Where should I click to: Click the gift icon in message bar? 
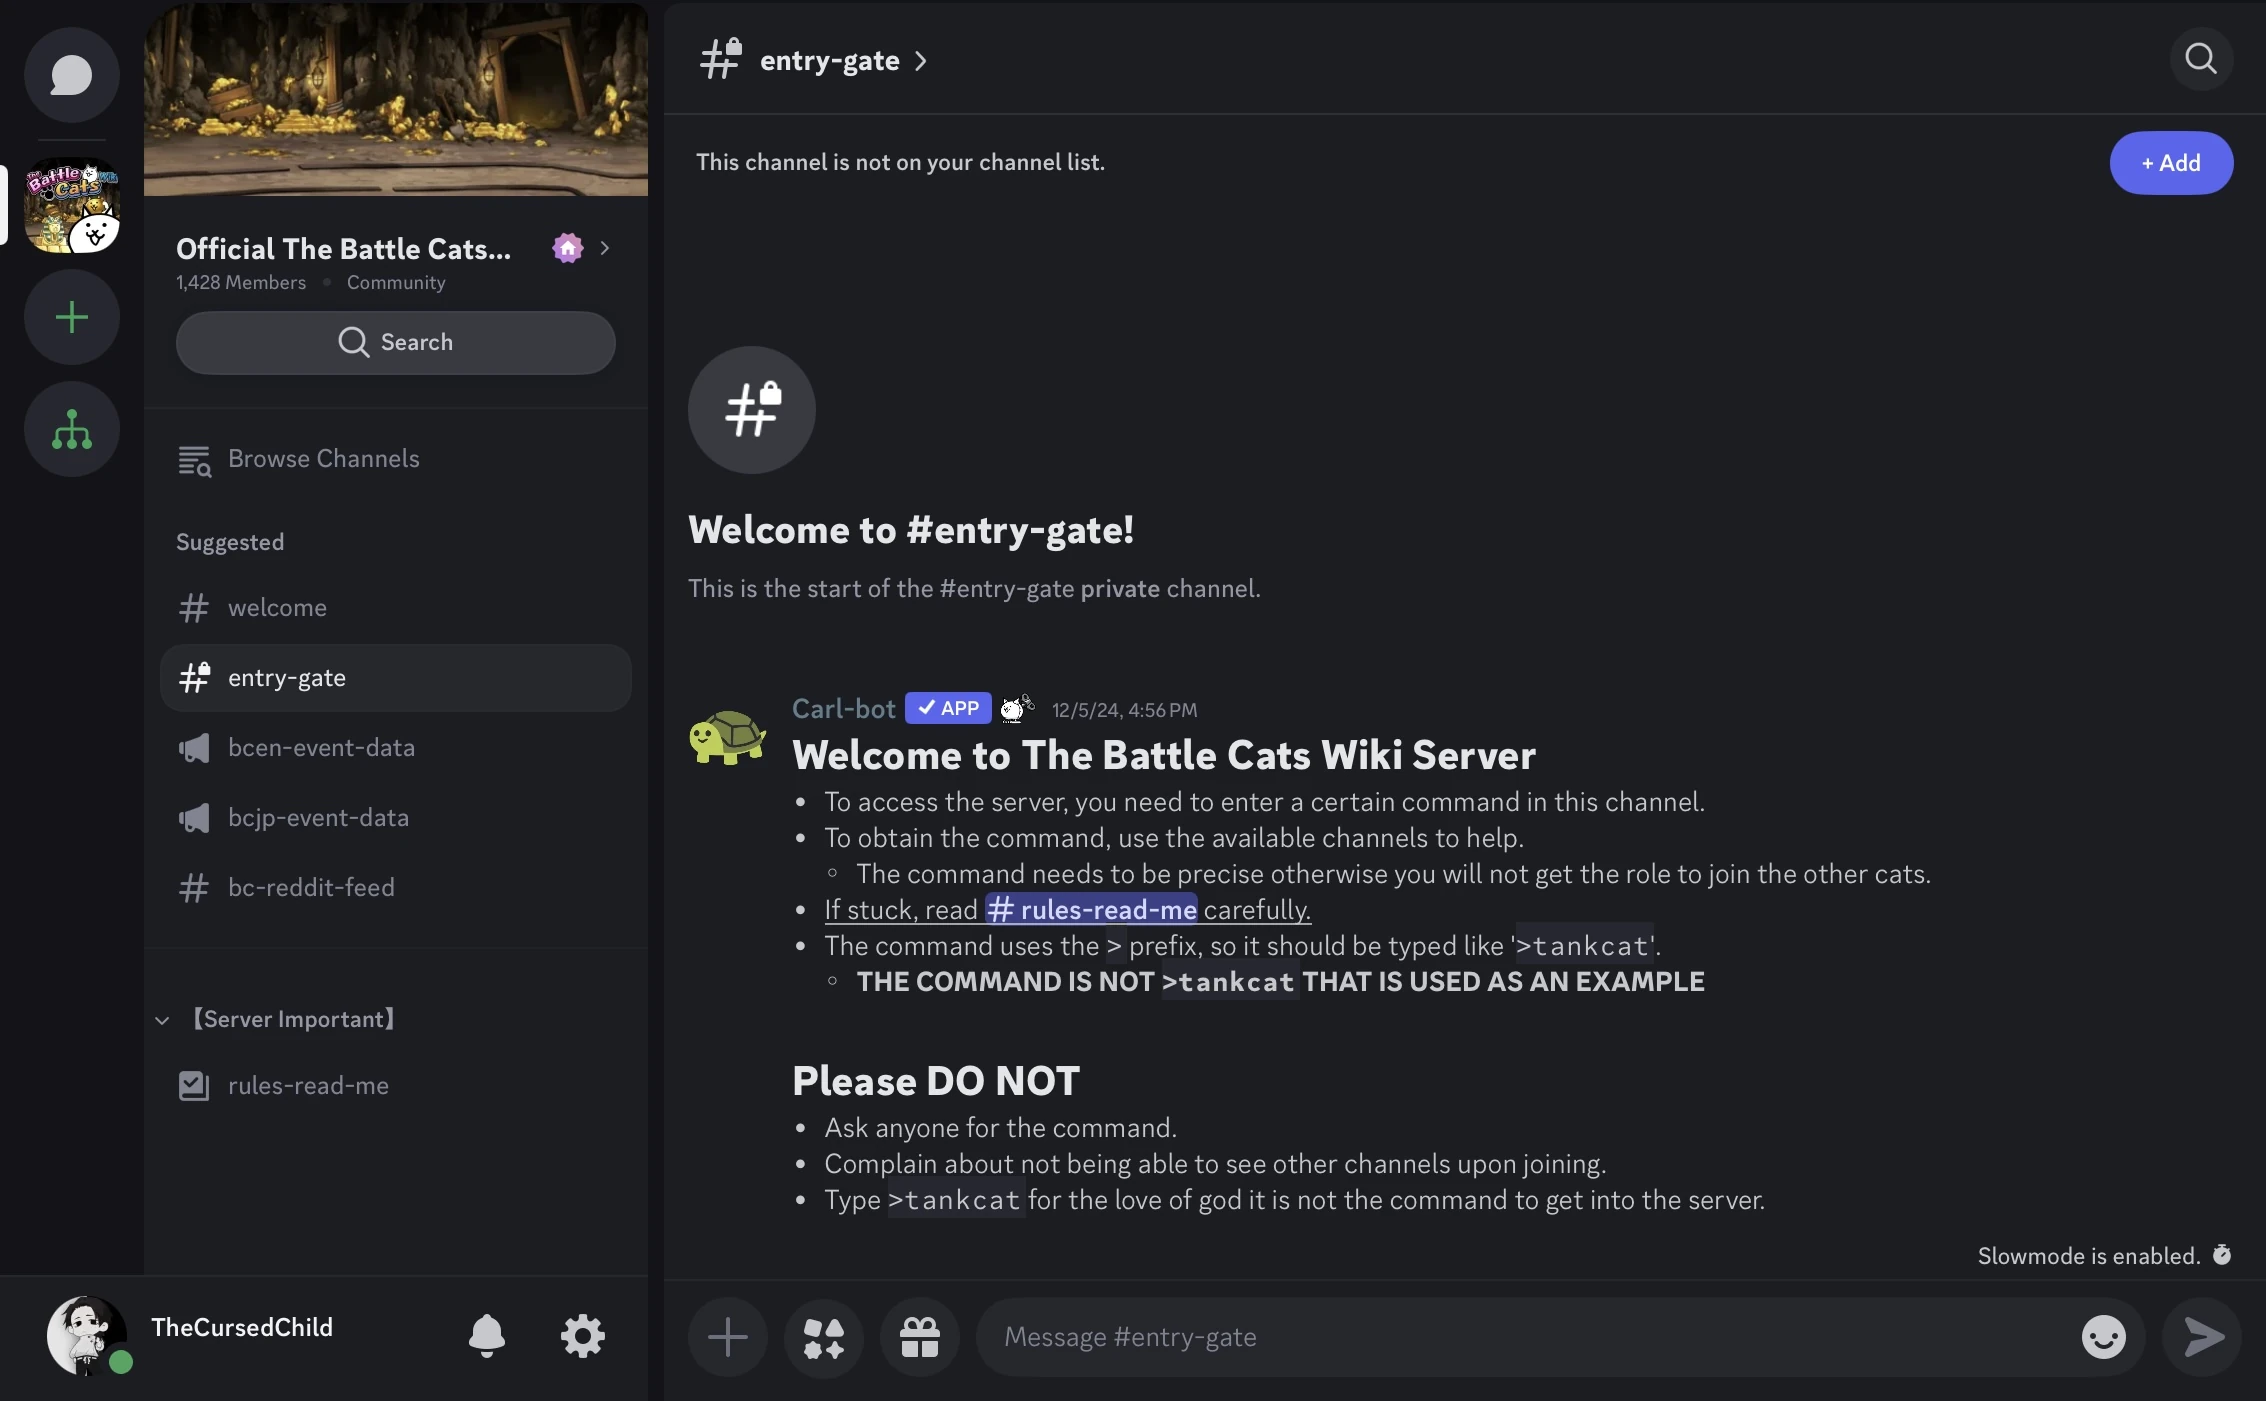919,1337
